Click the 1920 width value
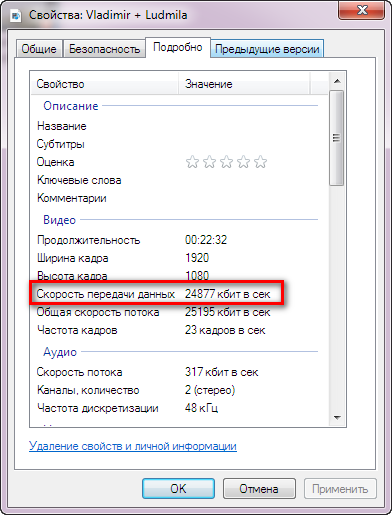 click(x=197, y=258)
